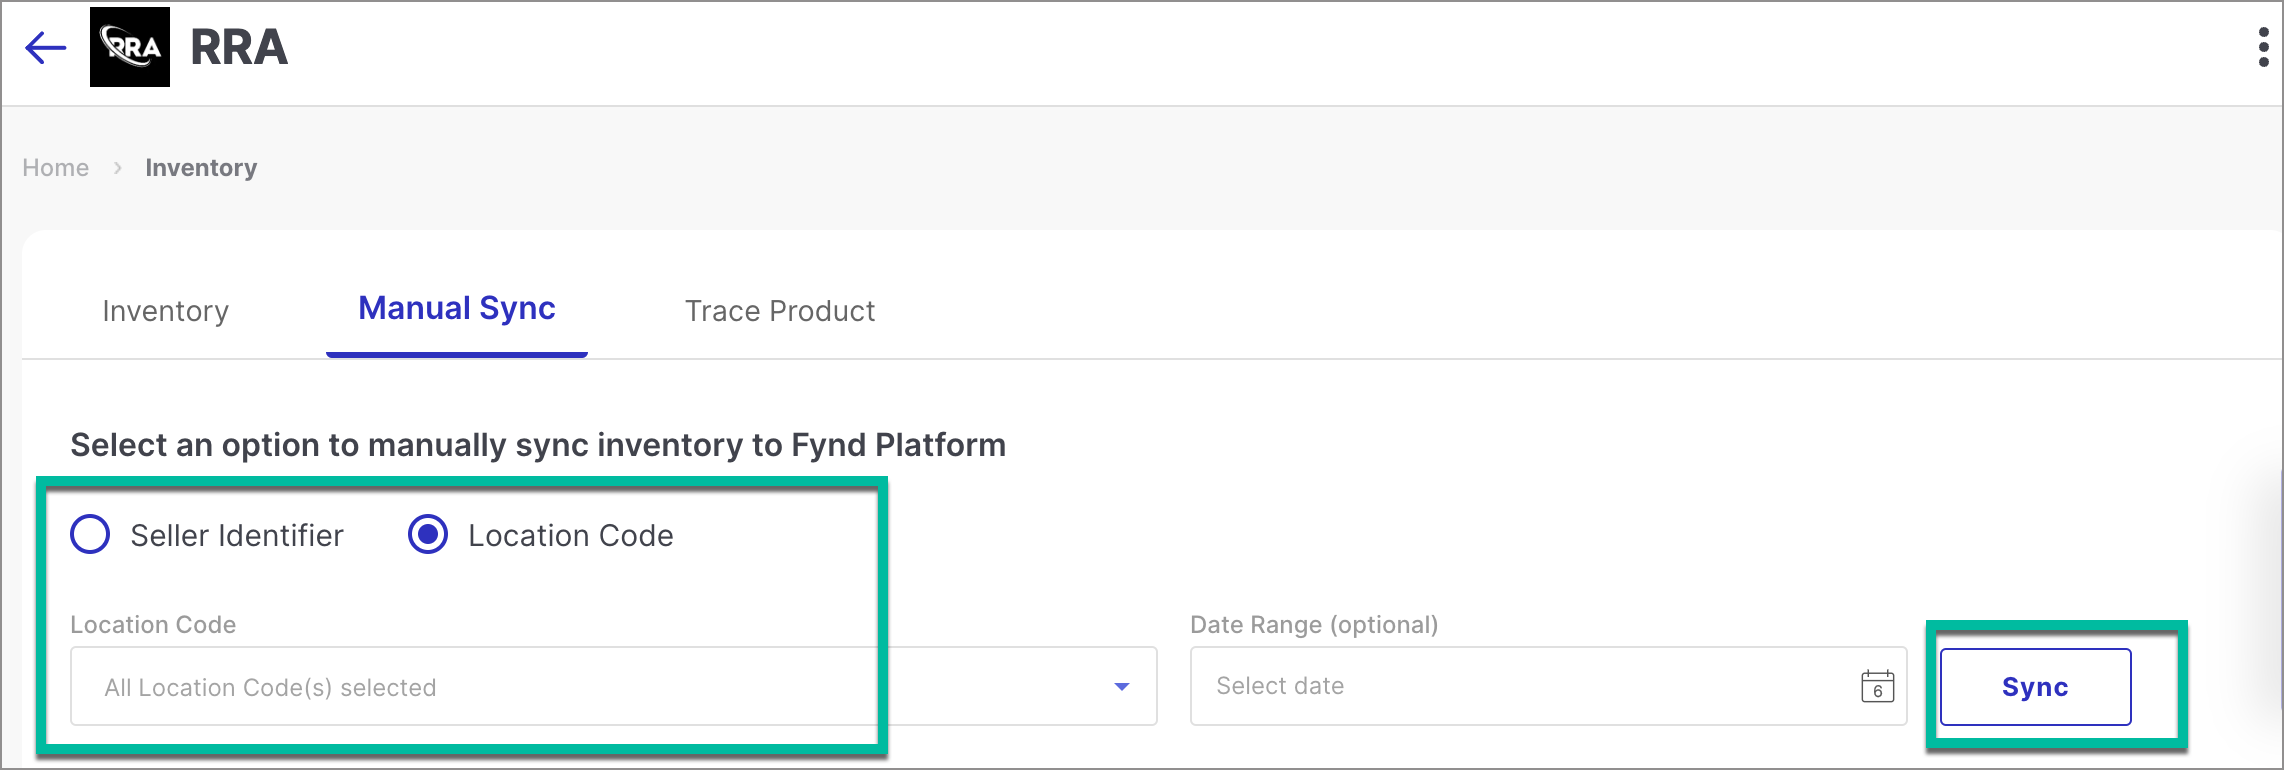Screen dimensions: 2284x770
Task: Switch to the Manual Sync tab
Action: (457, 308)
